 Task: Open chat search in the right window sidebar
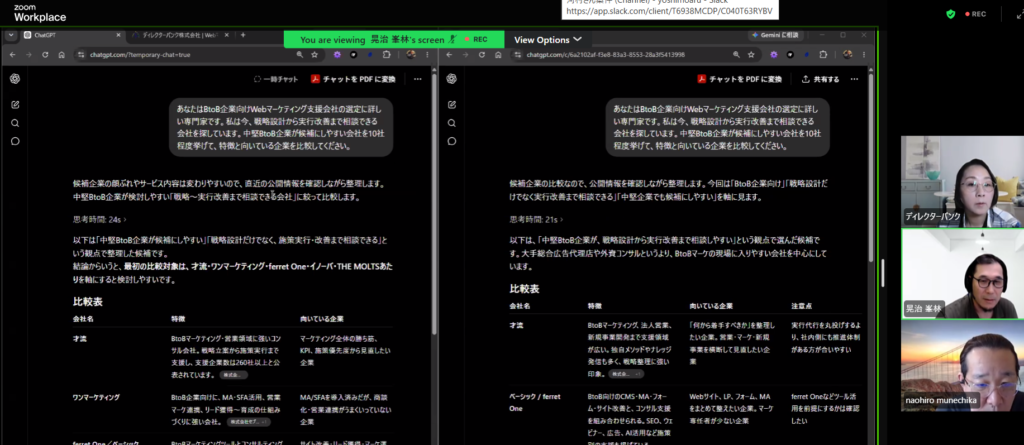(x=451, y=123)
